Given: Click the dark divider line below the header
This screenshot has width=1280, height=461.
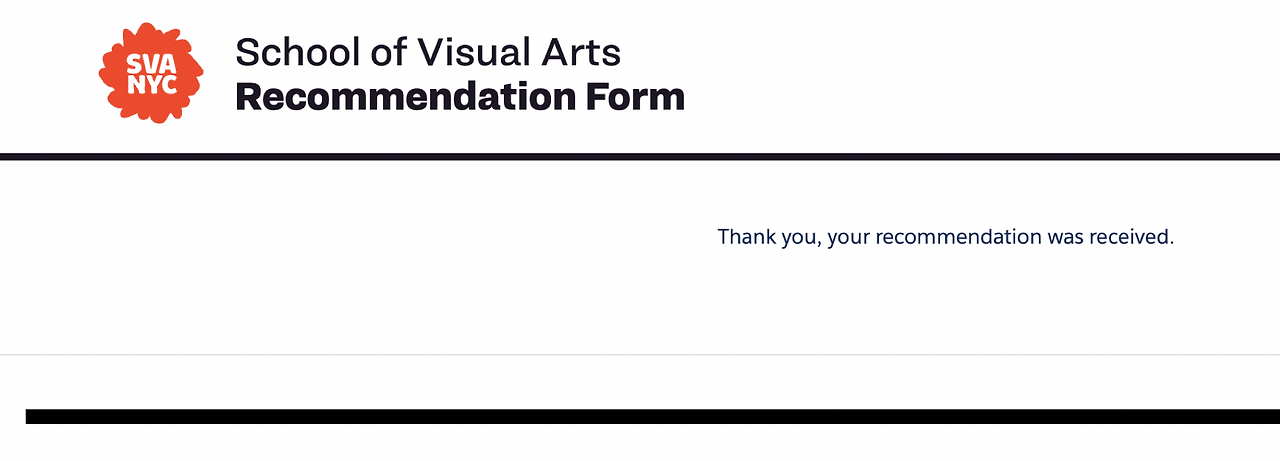Looking at the screenshot, I should [640, 157].
